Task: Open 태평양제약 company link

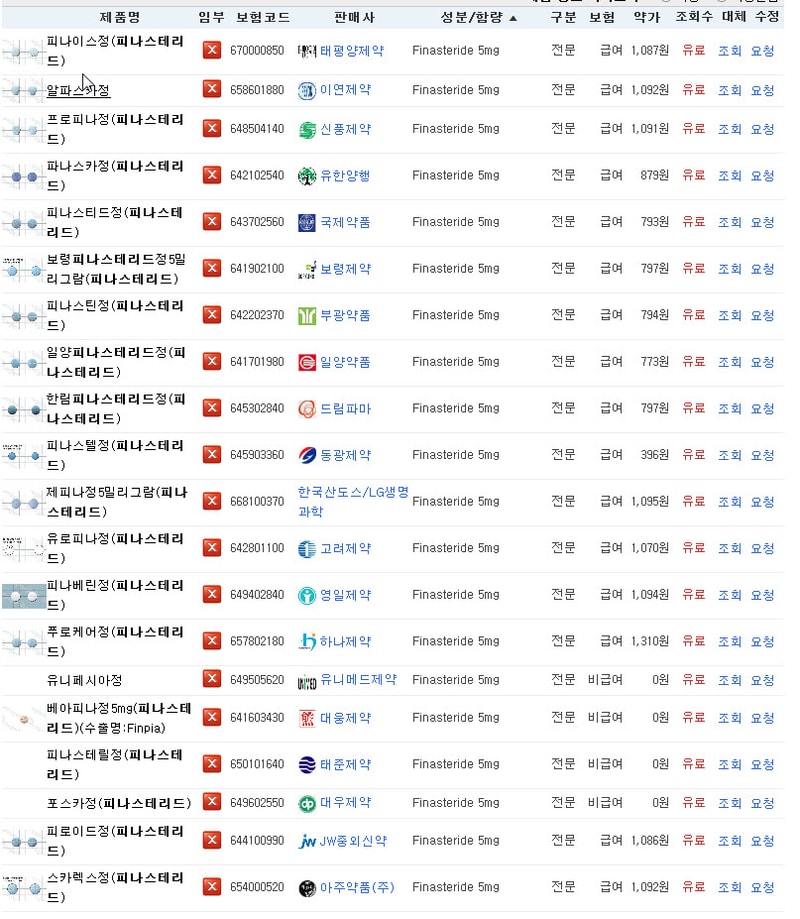Action: [352, 51]
